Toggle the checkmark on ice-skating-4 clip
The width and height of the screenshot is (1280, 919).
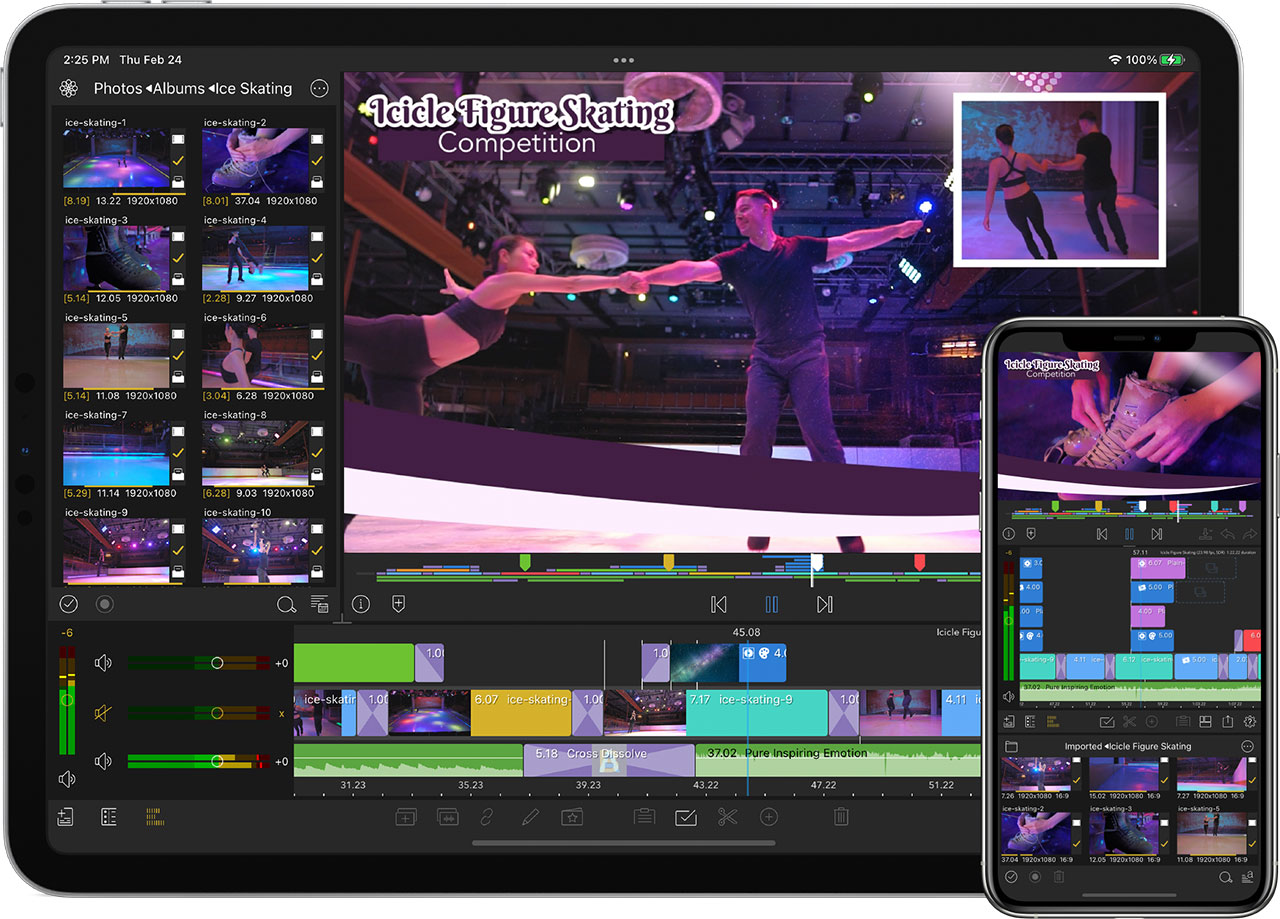[x=316, y=258]
